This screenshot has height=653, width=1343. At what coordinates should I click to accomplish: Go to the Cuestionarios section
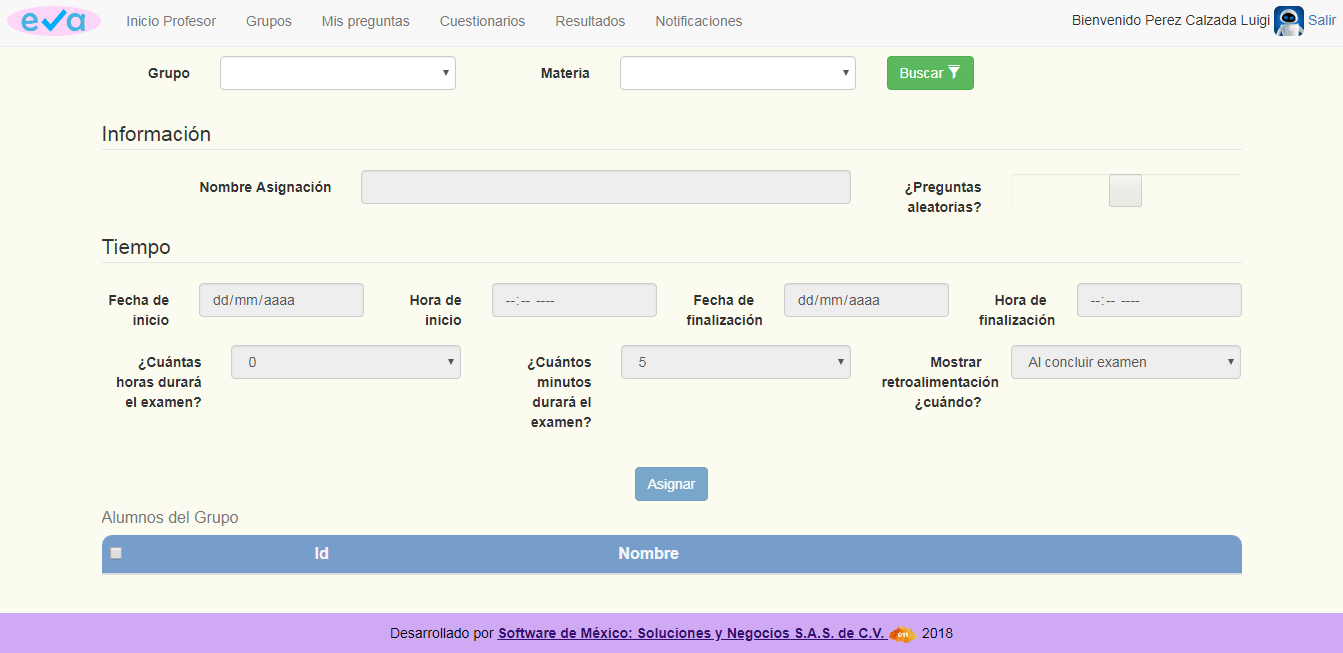click(x=482, y=20)
